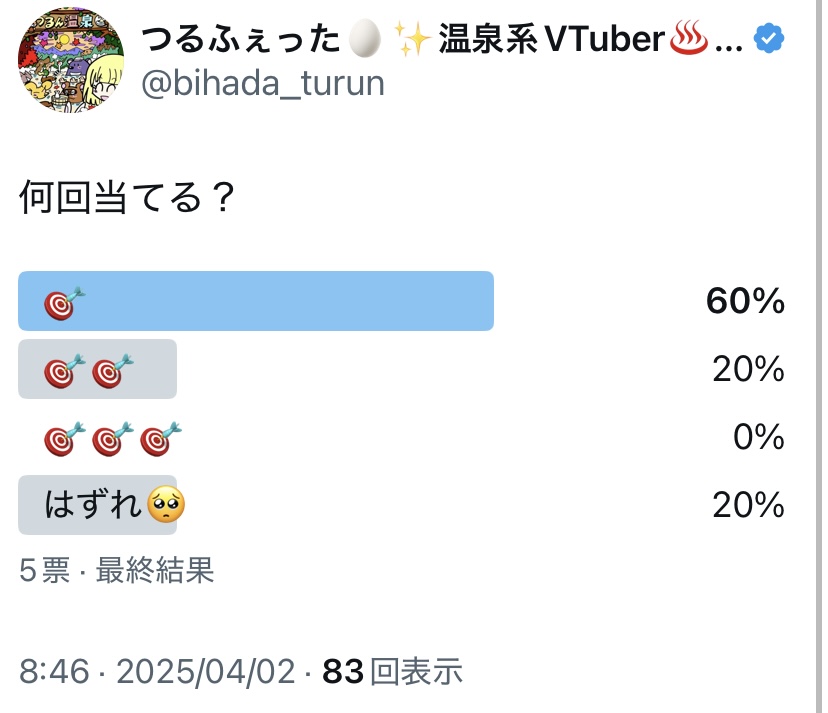Click the two dart targets poll option
This screenshot has width=828, height=713.
(97, 369)
